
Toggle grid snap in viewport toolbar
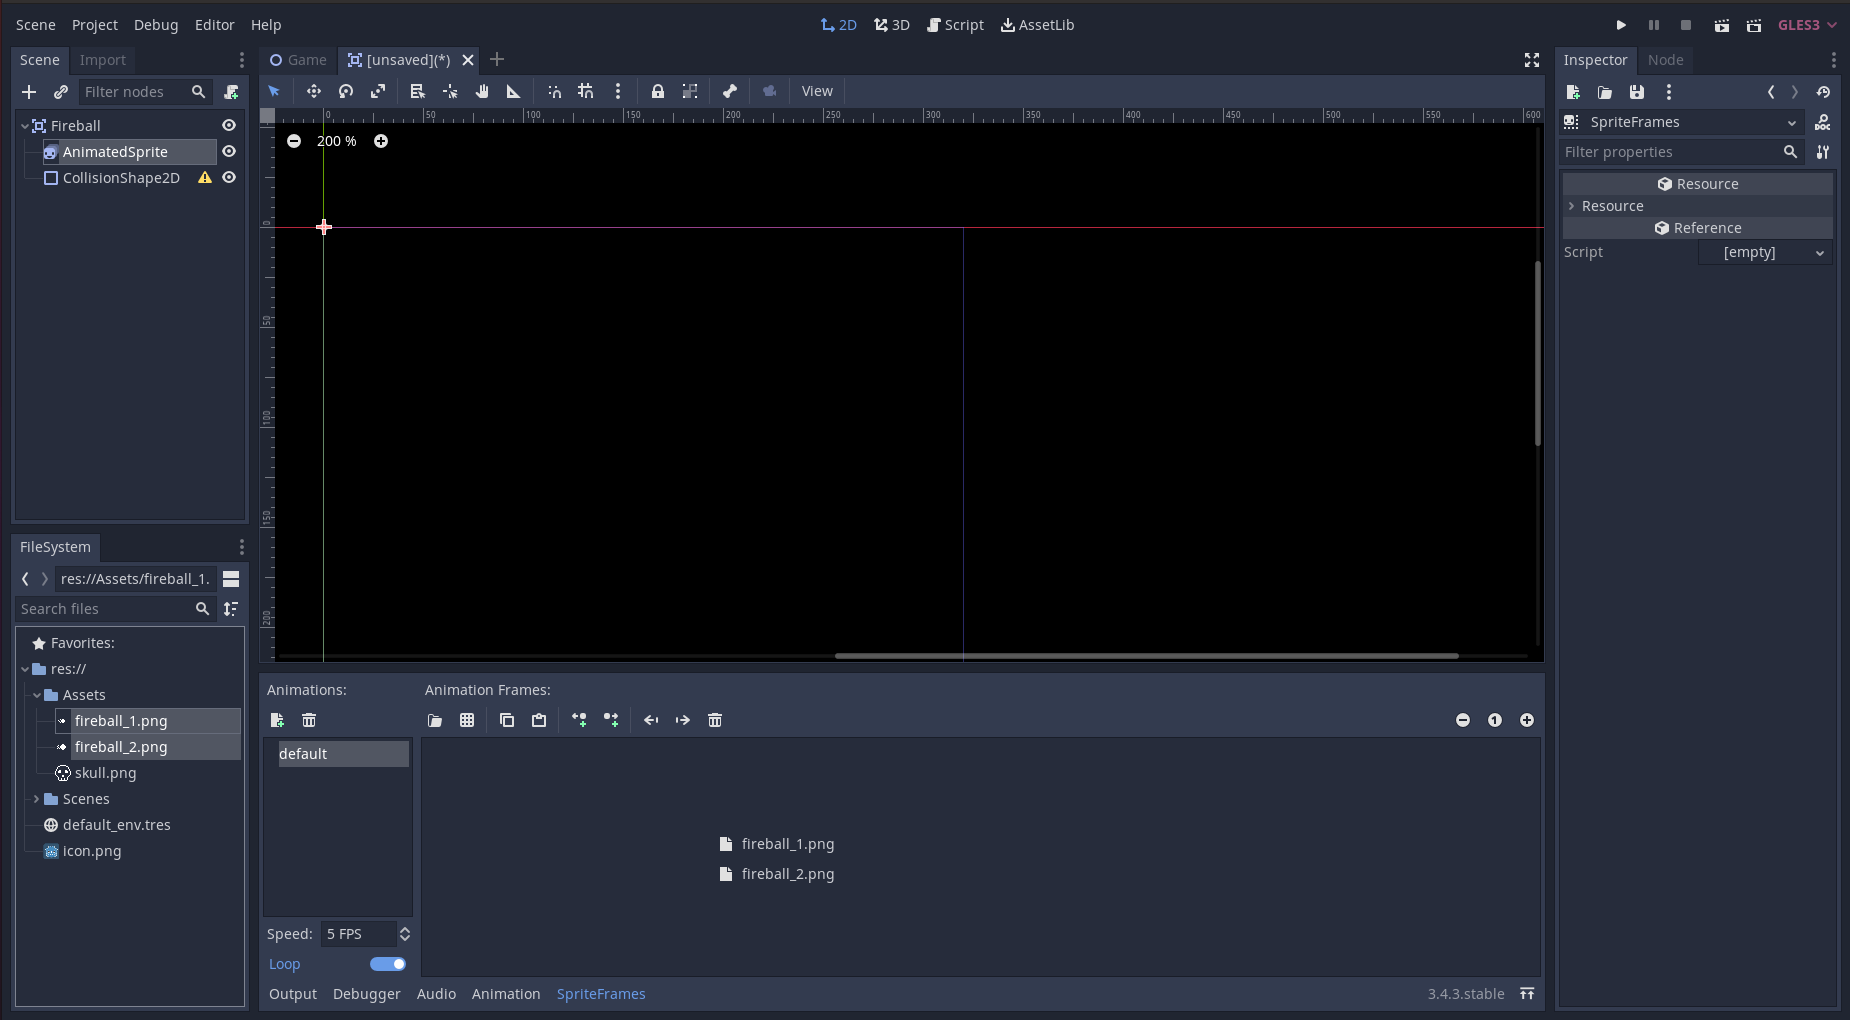click(x=586, y=91)
